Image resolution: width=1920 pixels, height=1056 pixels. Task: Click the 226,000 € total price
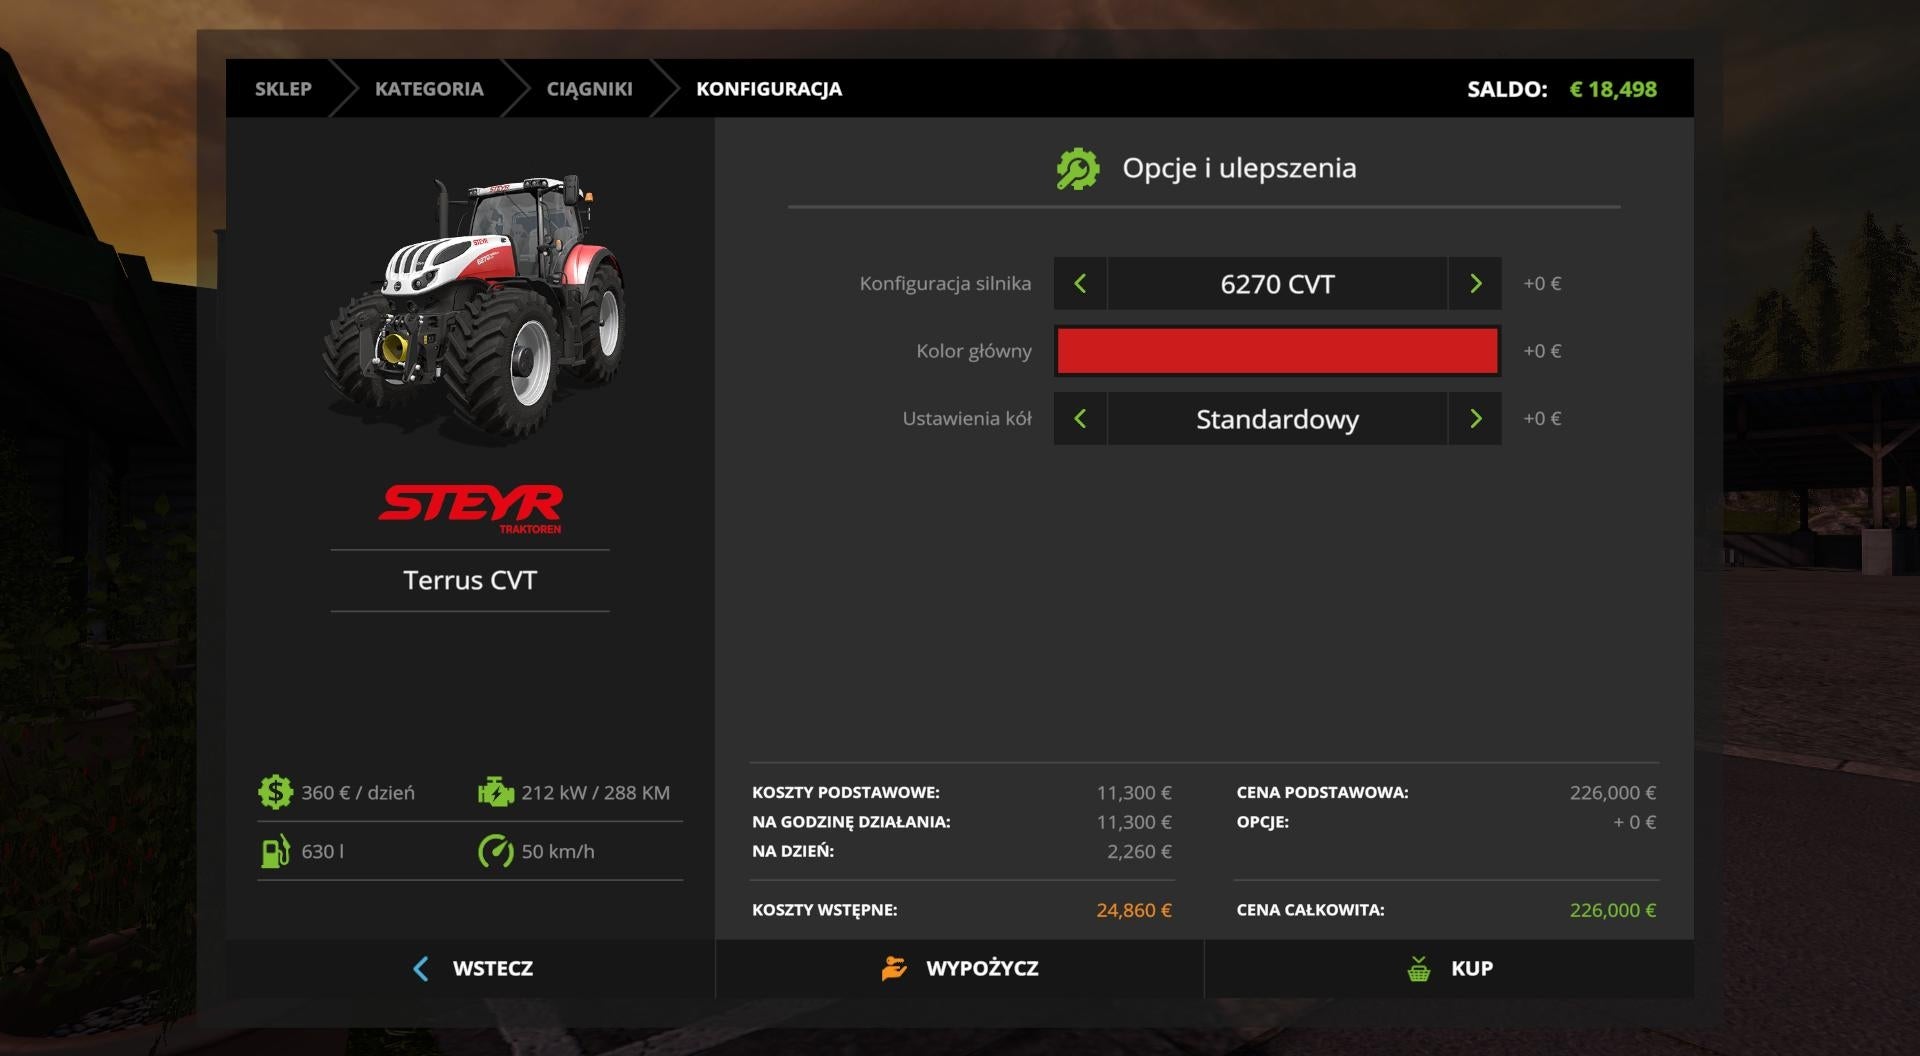pos(1613,910)
